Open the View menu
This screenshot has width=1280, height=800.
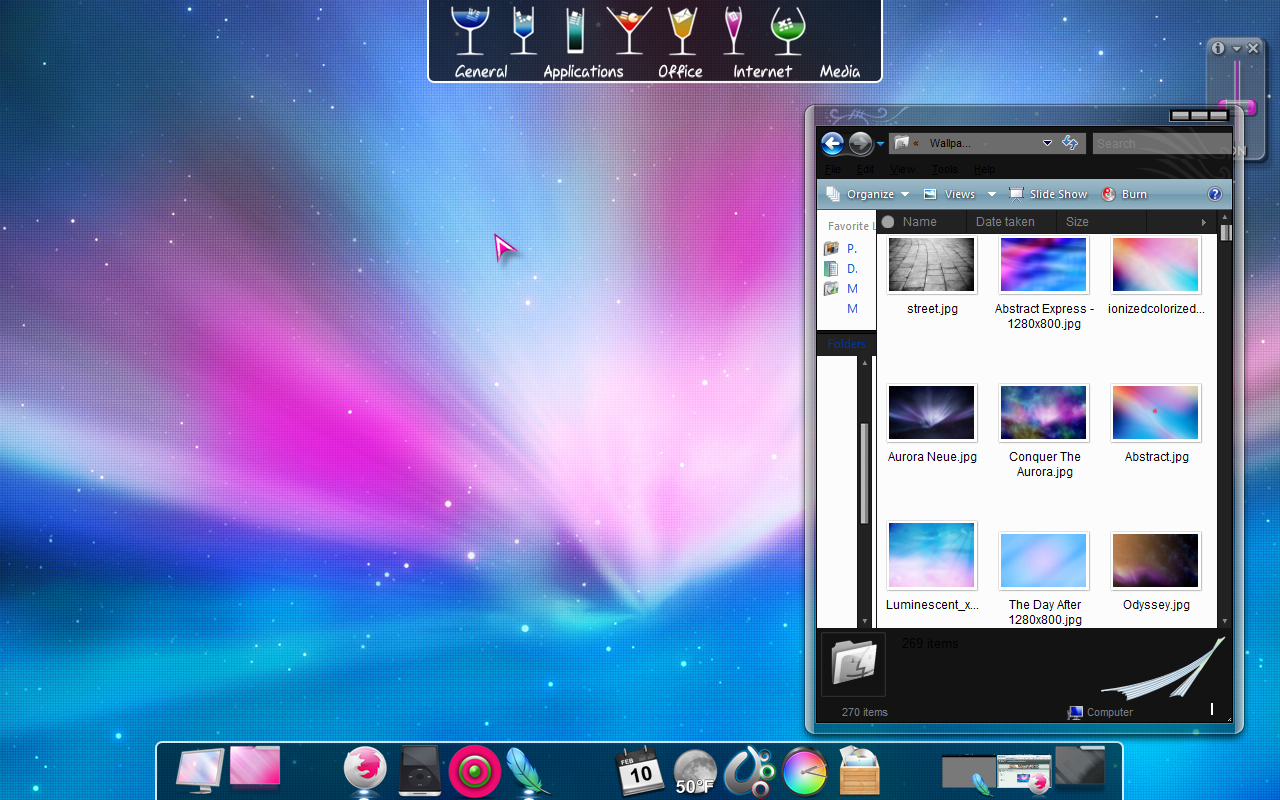902,169
